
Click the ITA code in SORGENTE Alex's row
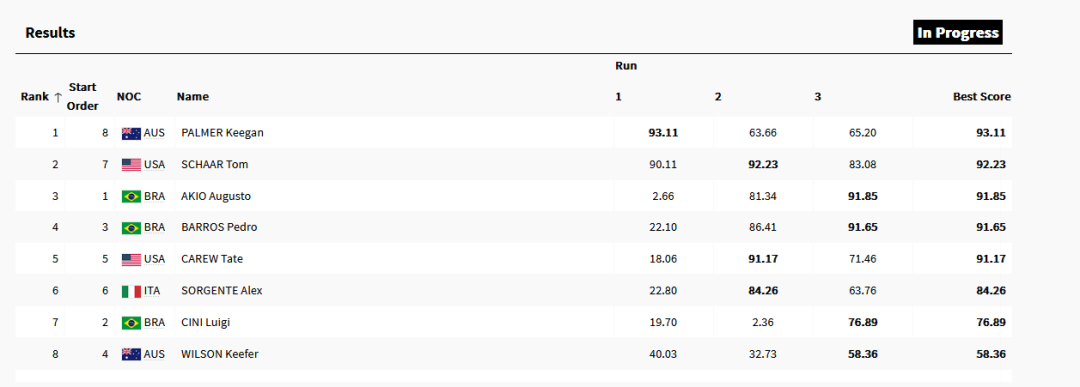coord(152,291)
